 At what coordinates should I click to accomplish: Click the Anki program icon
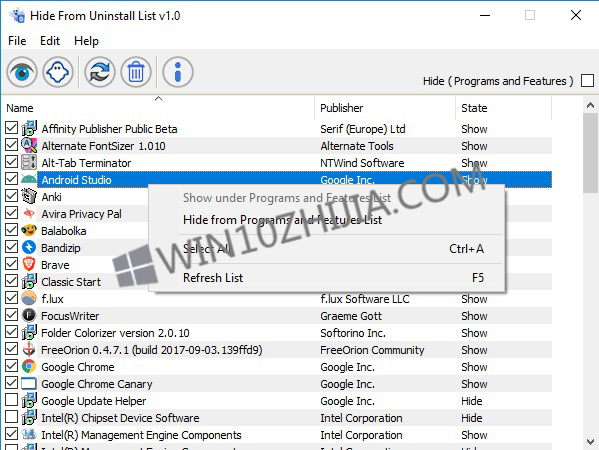[29, 196]
